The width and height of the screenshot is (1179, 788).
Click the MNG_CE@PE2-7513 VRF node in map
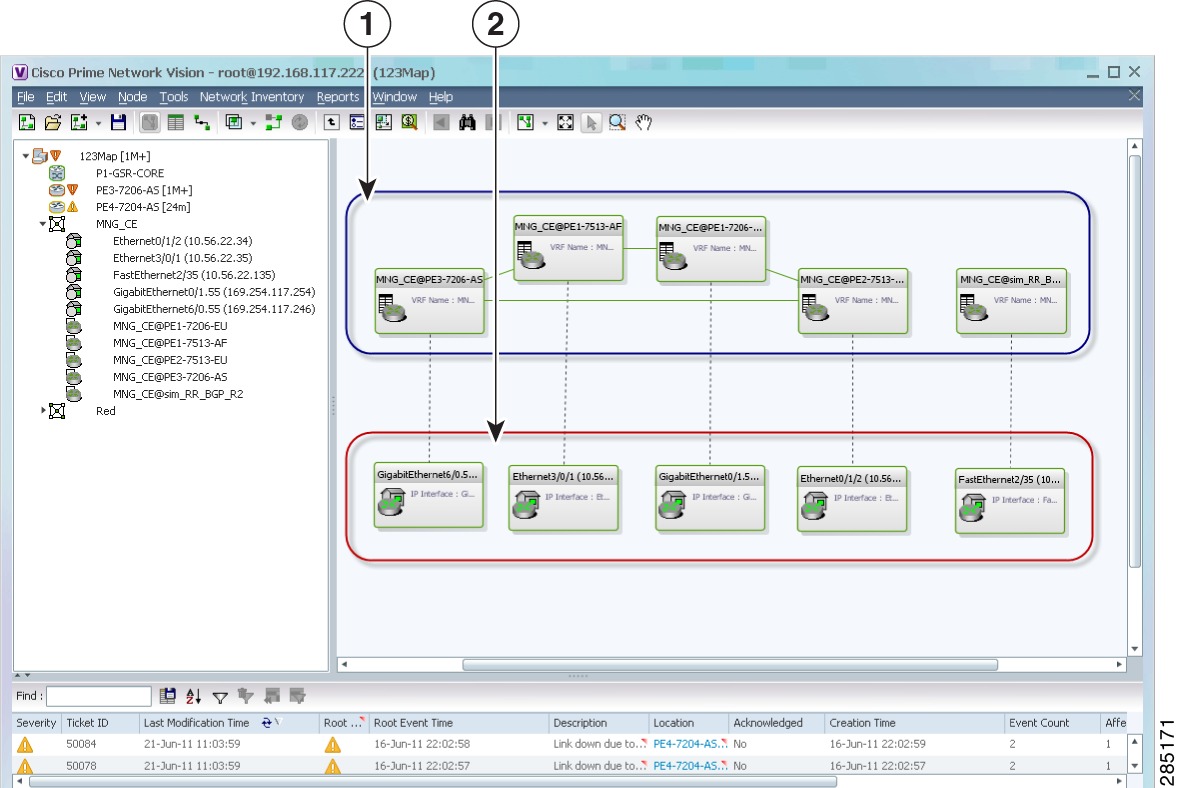853,301
